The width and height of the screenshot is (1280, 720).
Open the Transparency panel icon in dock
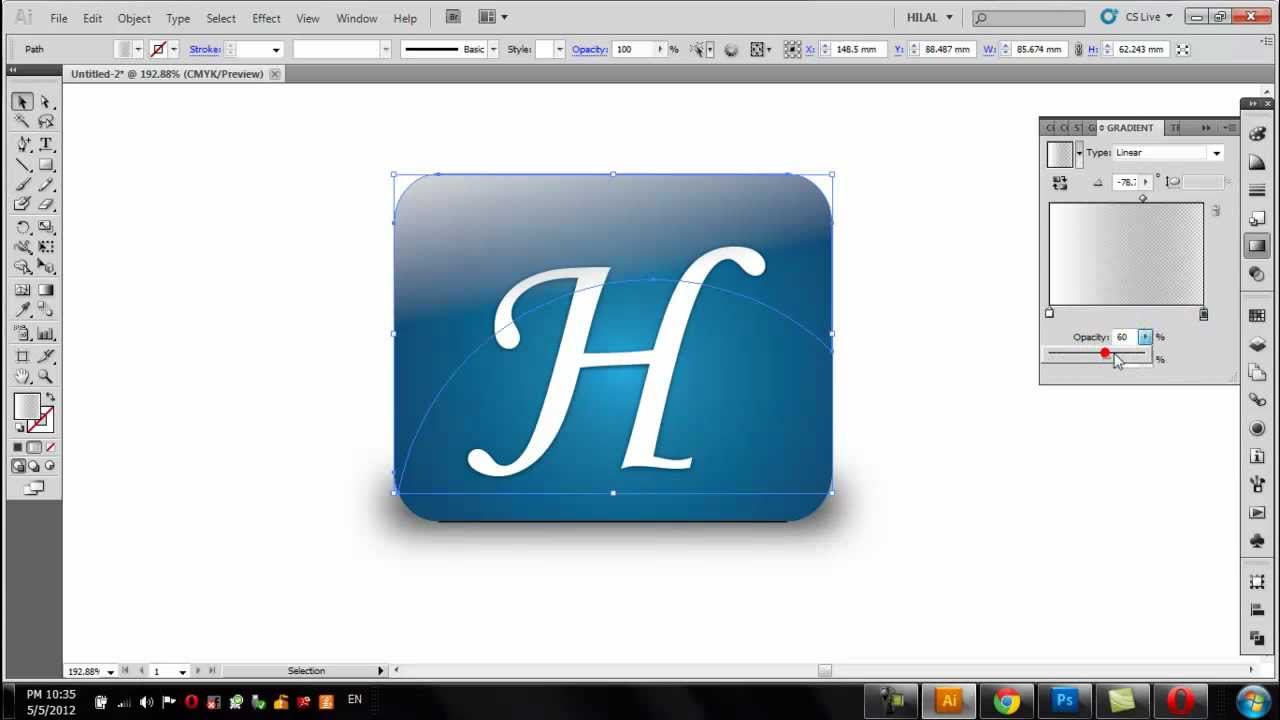pos(1257,274)
